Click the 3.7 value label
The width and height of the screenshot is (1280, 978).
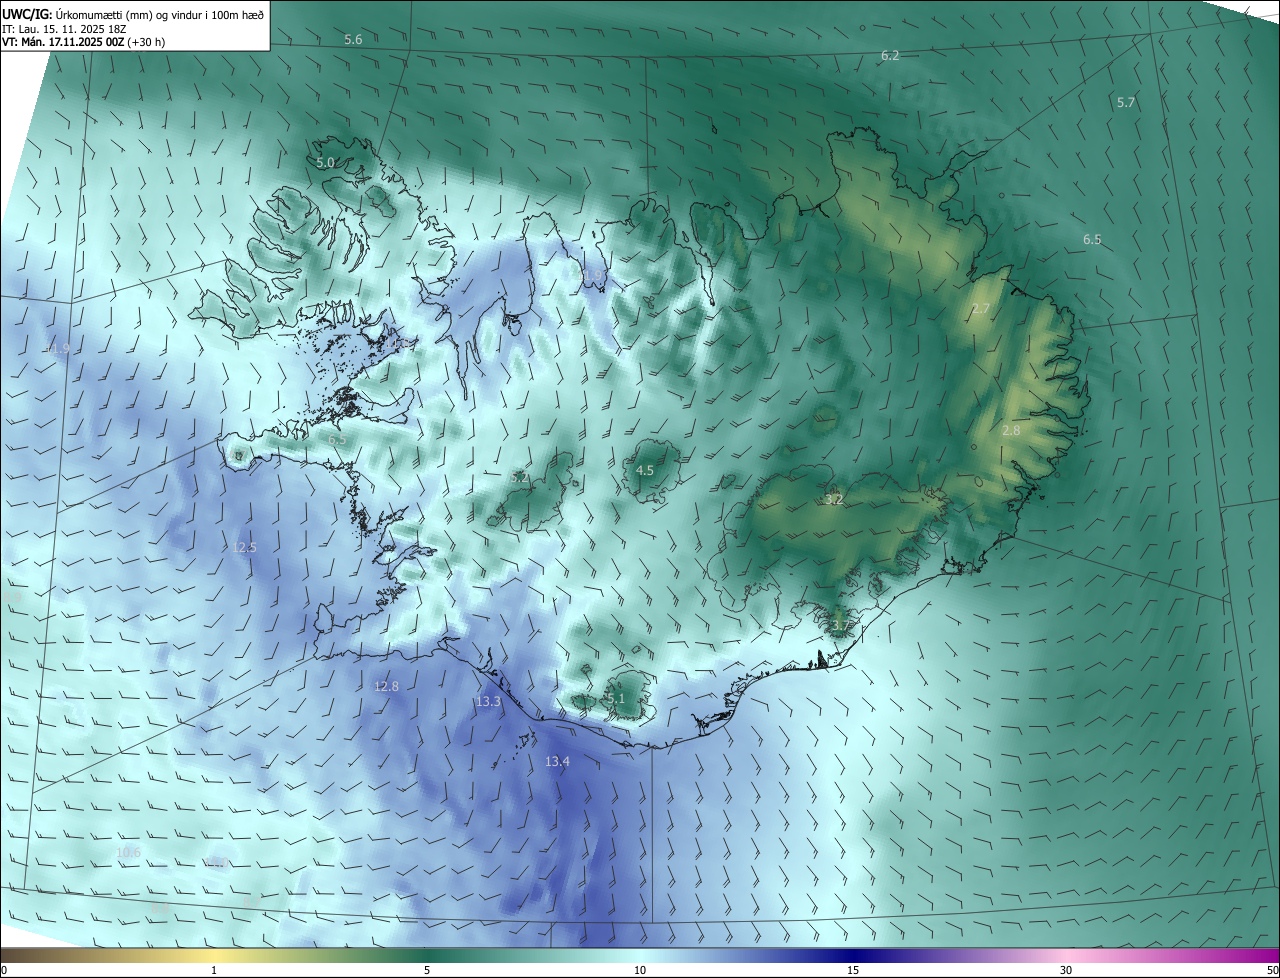(x=840, y=626)
